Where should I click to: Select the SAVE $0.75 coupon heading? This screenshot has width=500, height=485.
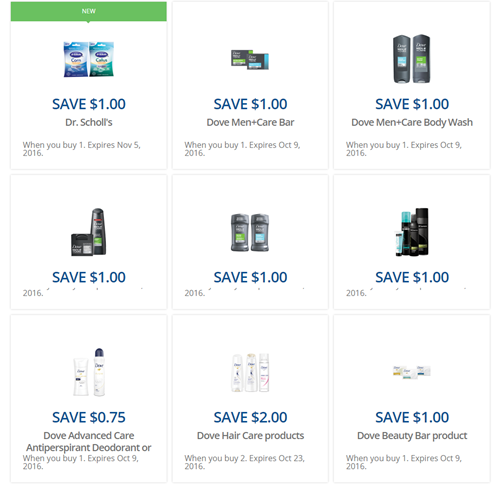[x=89, y=417]
